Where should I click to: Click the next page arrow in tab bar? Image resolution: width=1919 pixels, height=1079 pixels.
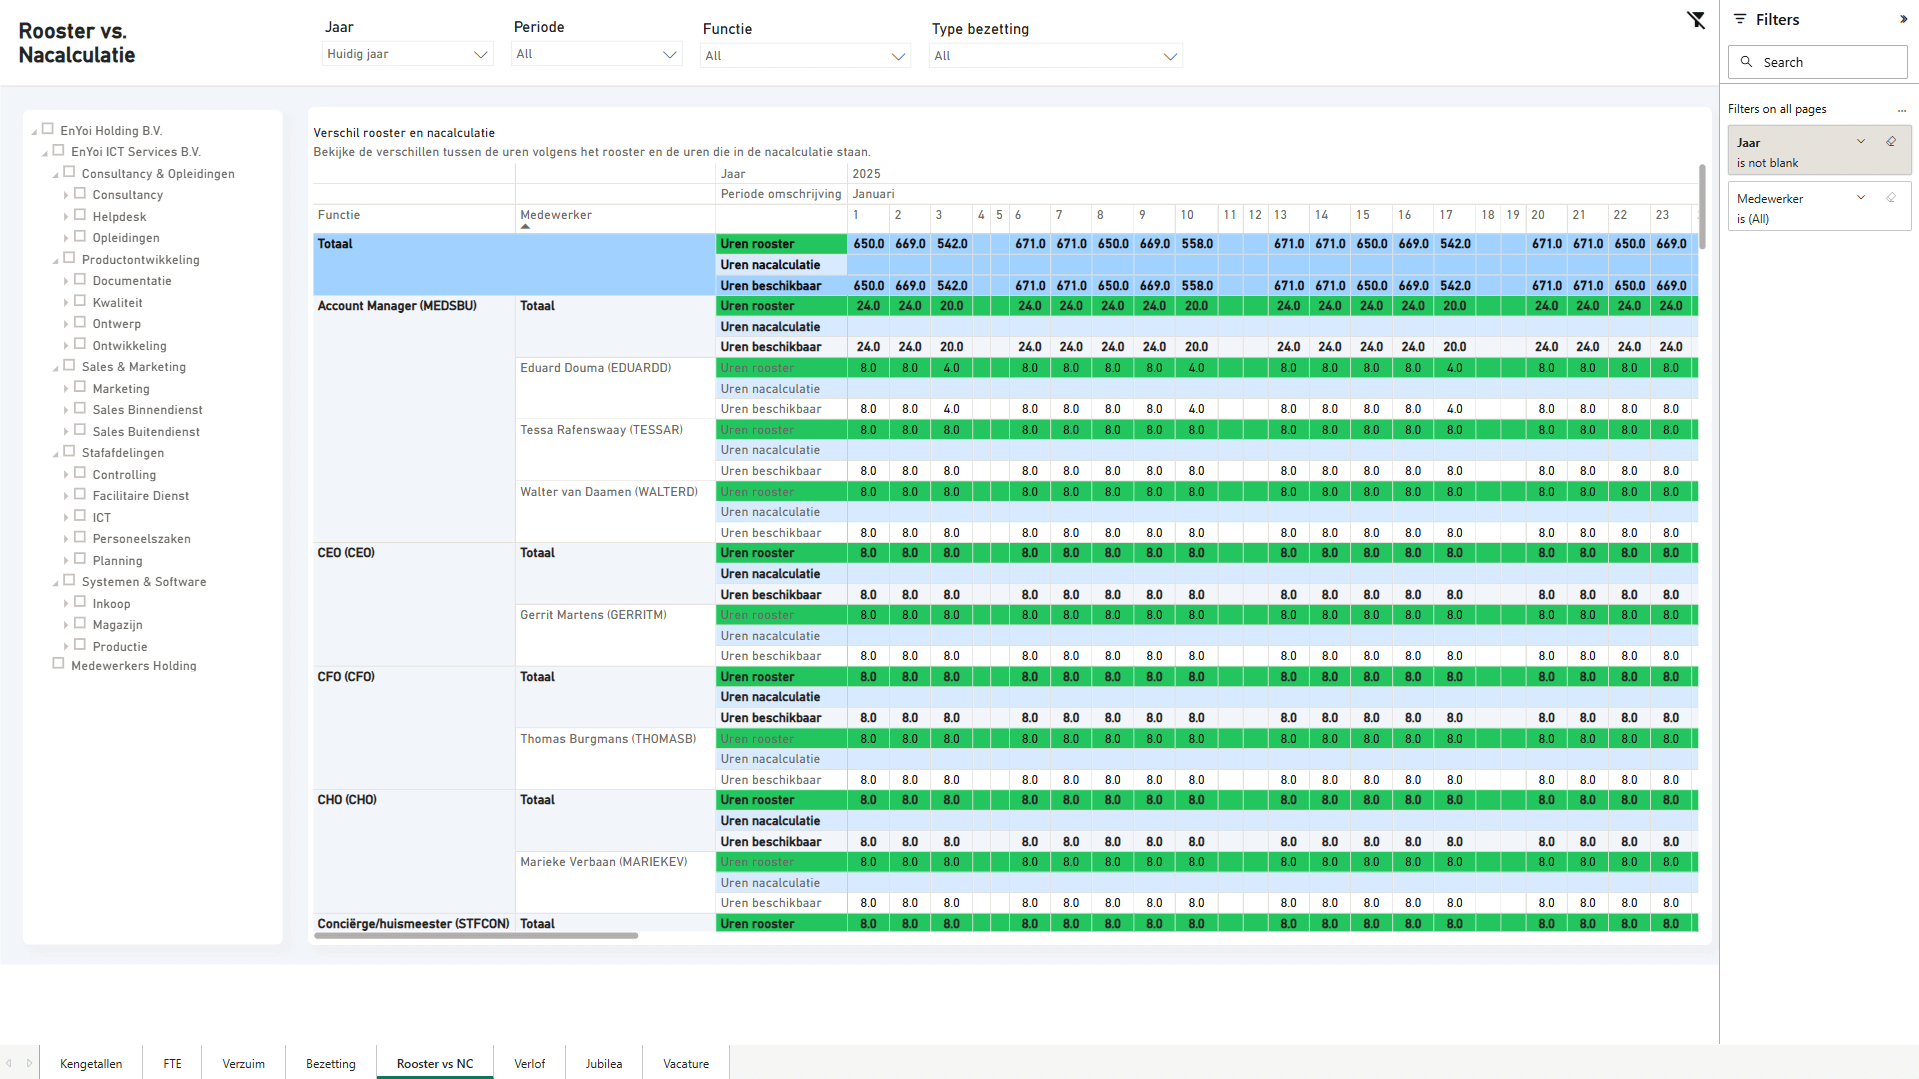point(29,1063)
